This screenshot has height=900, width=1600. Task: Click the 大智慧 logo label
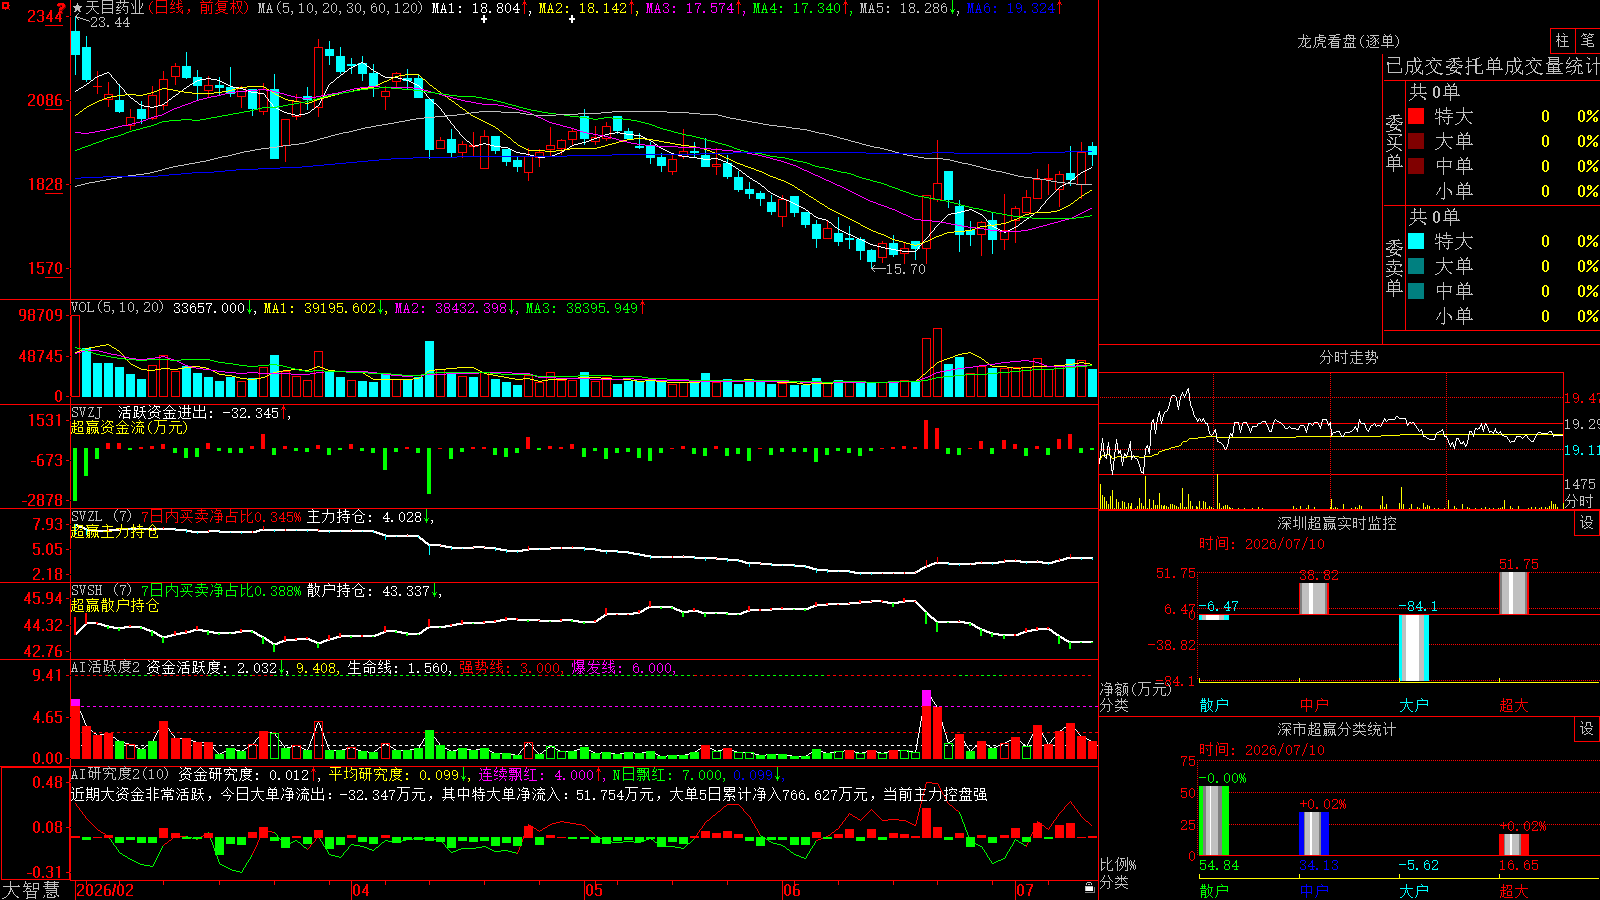click(31, 890)
